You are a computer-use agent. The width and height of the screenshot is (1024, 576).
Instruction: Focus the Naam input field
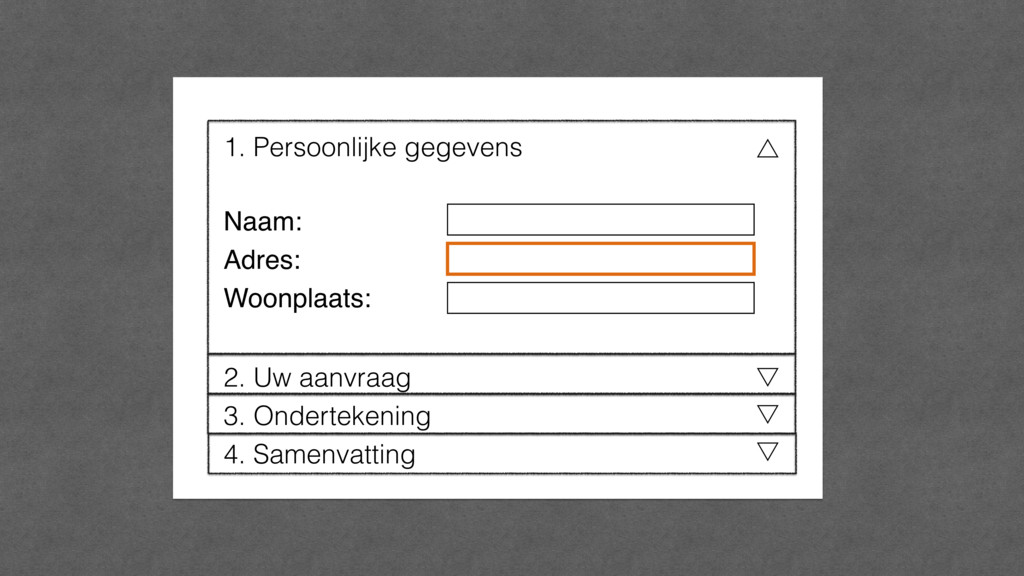tap(601, 219)
